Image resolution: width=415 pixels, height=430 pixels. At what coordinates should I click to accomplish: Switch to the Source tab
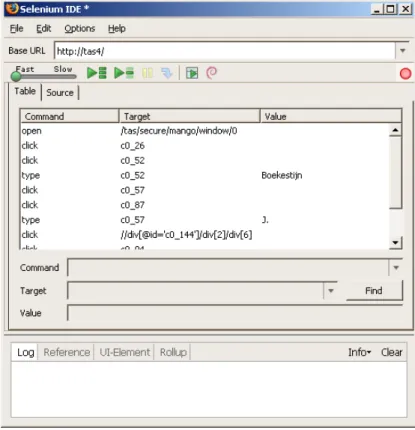click(60, 92)
